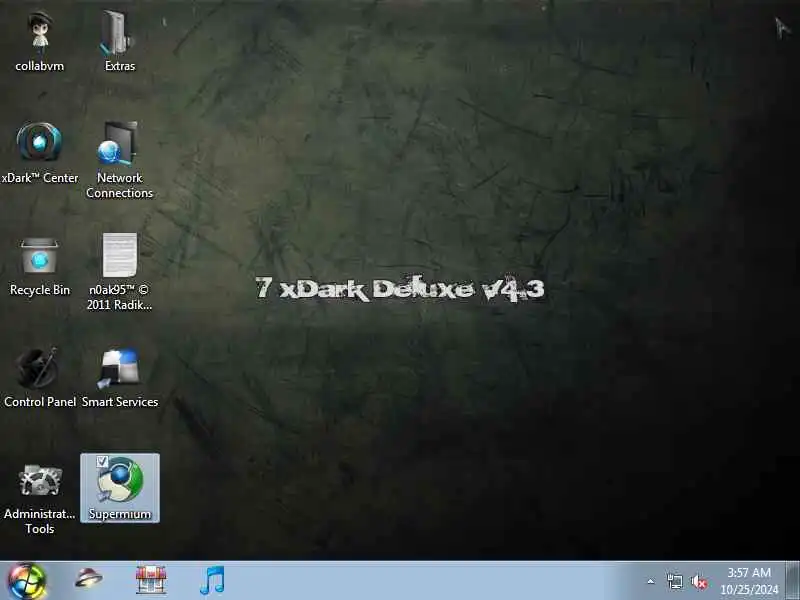
Task: Click the 'Administrat... Tools' label text
Action: pos(40,521)
